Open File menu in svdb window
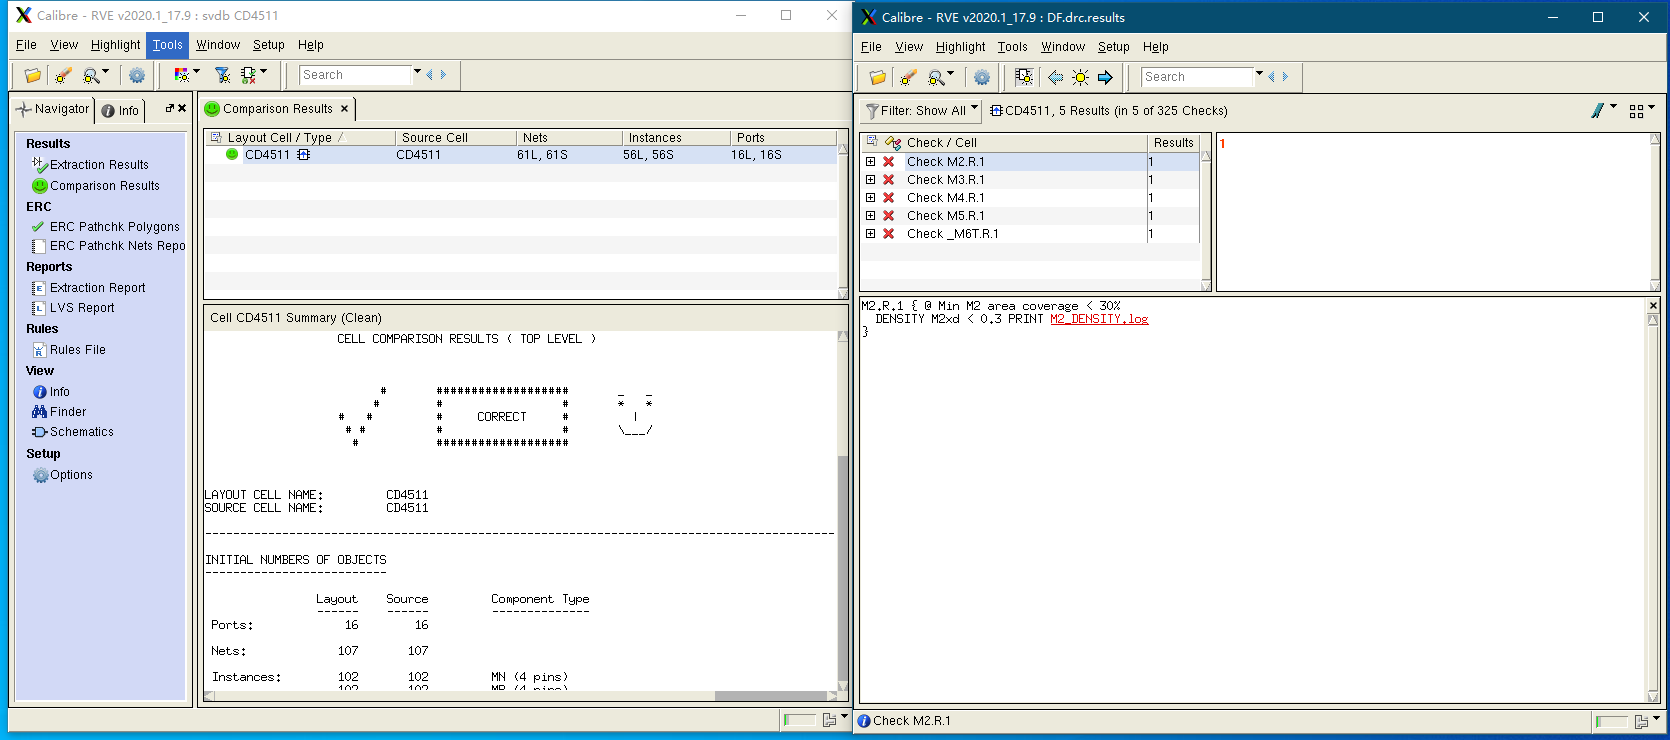The width and height of the screenshot is (1670, 740). [x=27, y=45]
